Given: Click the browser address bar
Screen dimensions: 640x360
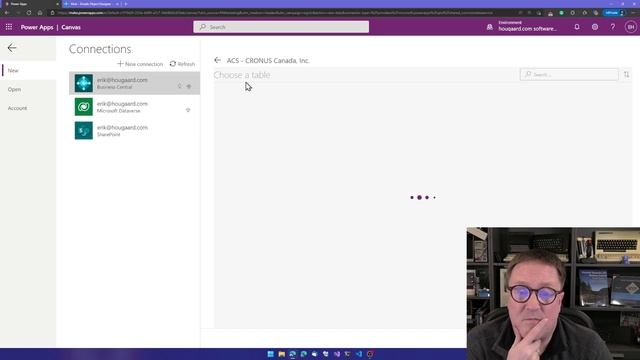Looking at the screenshot, I should click(282, 13).
